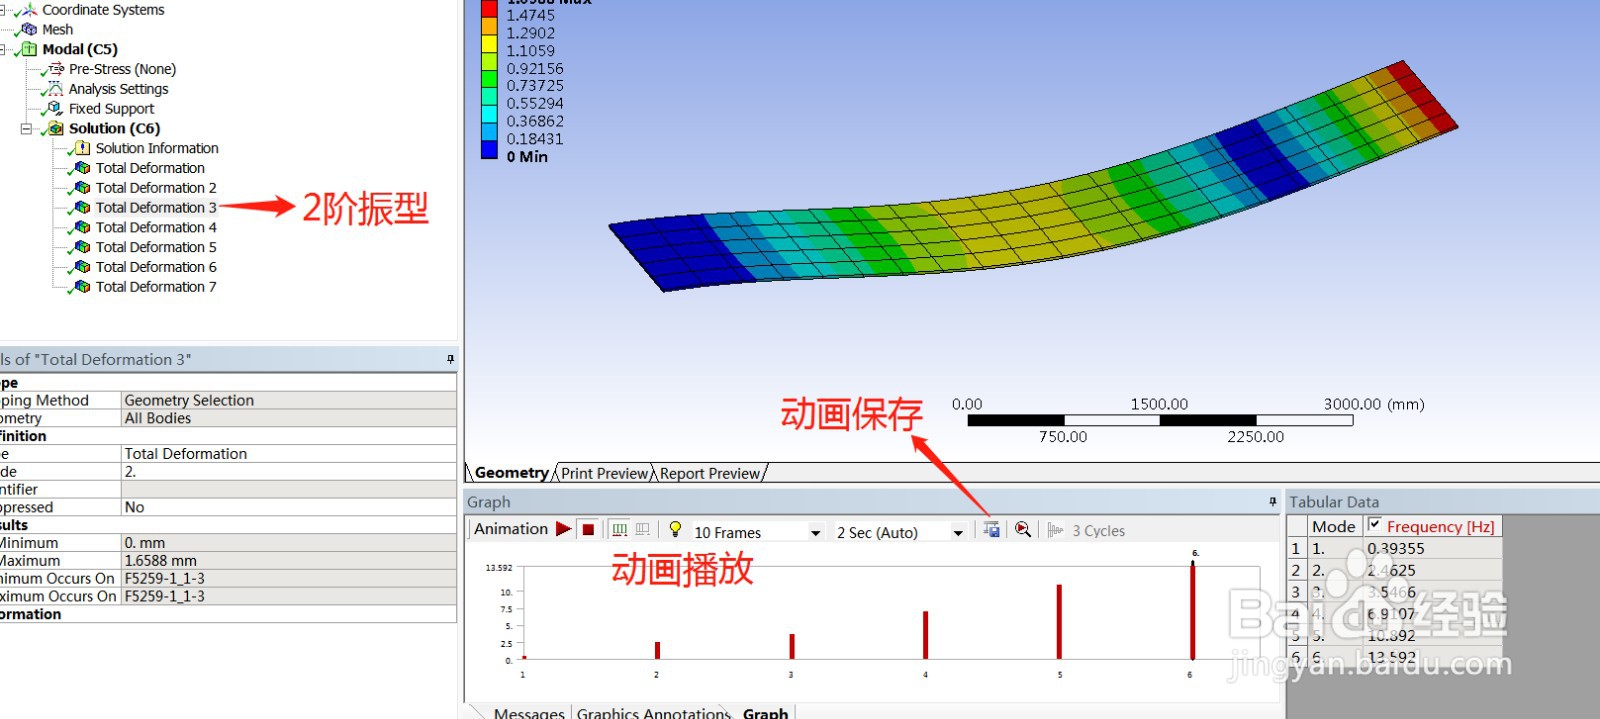
Task: Pin the Graph panel
Action: point(1272,501)
